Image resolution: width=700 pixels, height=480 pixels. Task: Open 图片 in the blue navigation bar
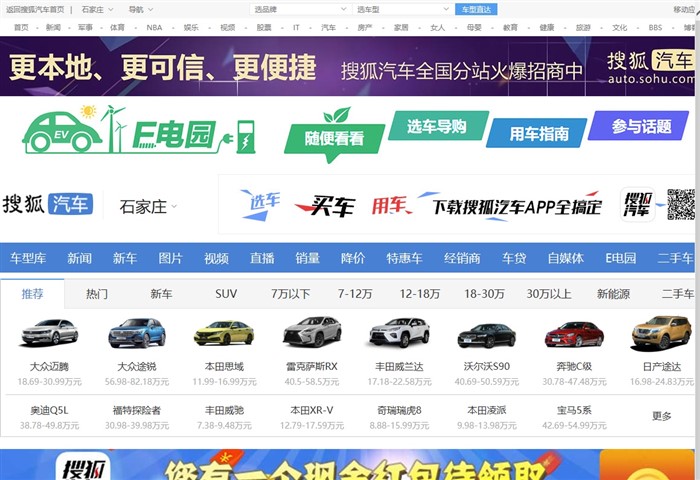(x=171, y=258)
